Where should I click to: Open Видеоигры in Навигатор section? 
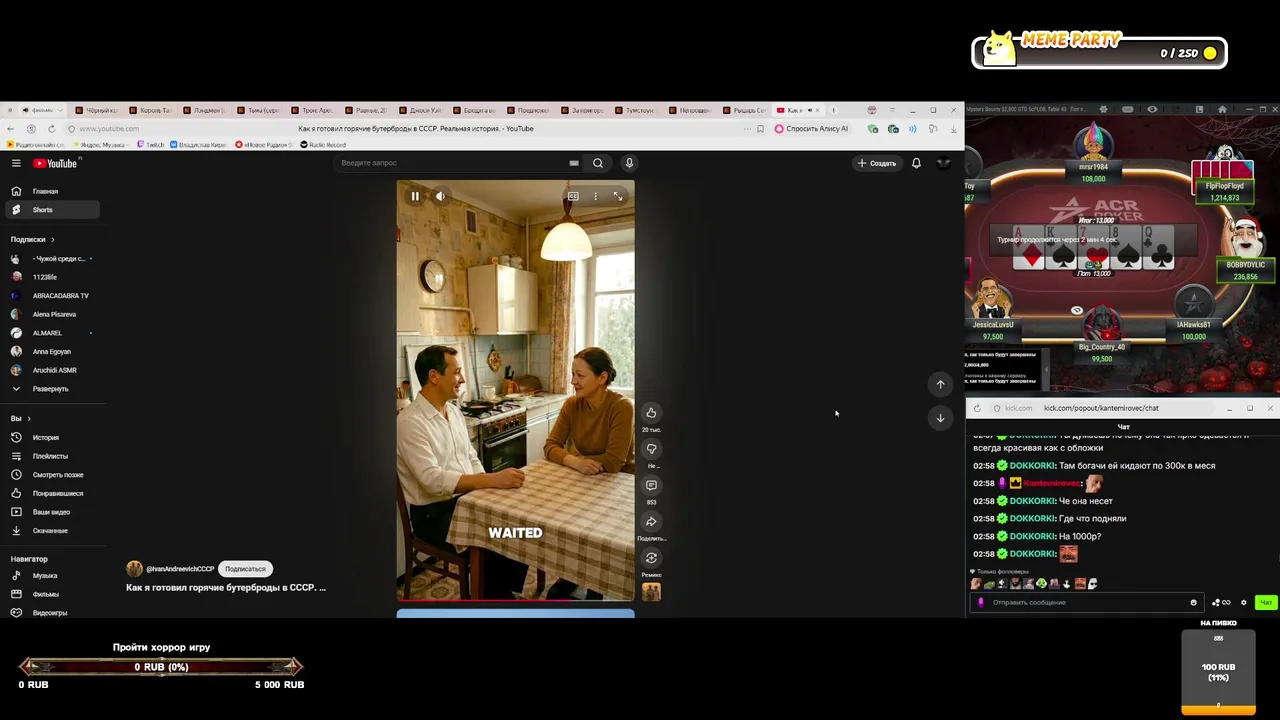coord(50,612)
